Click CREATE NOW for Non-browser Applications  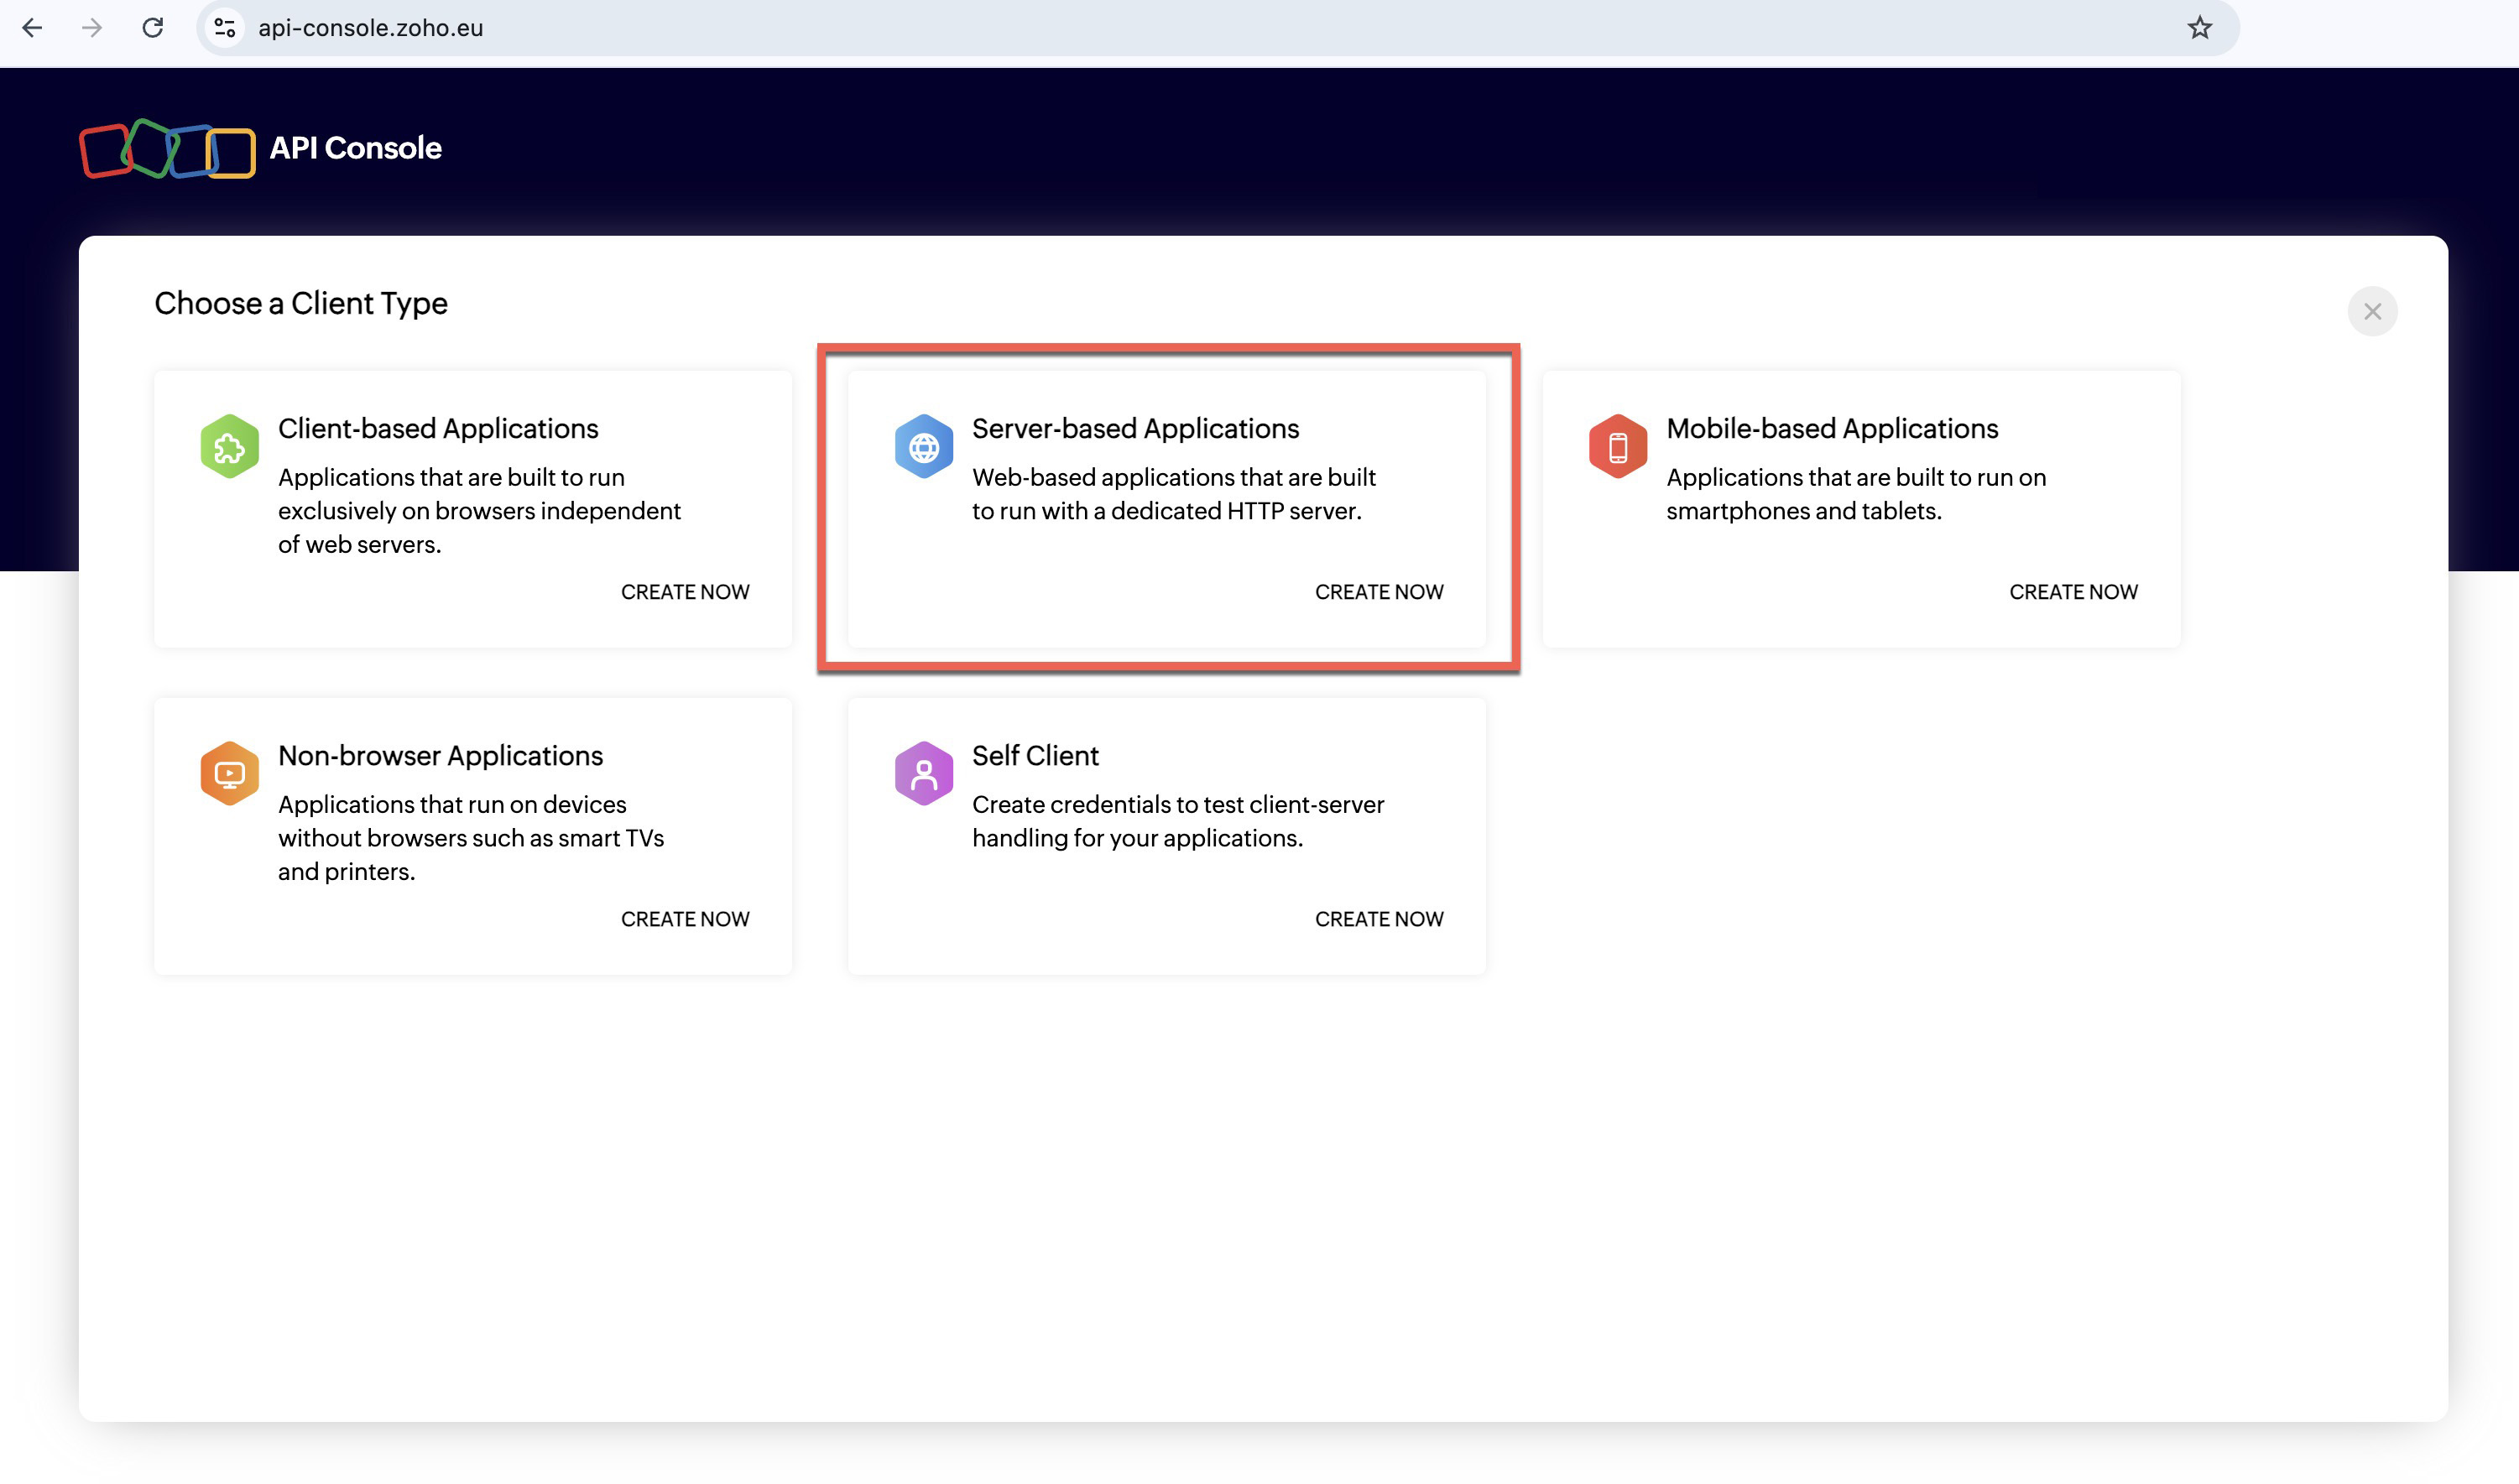click(x=684, y=919)
